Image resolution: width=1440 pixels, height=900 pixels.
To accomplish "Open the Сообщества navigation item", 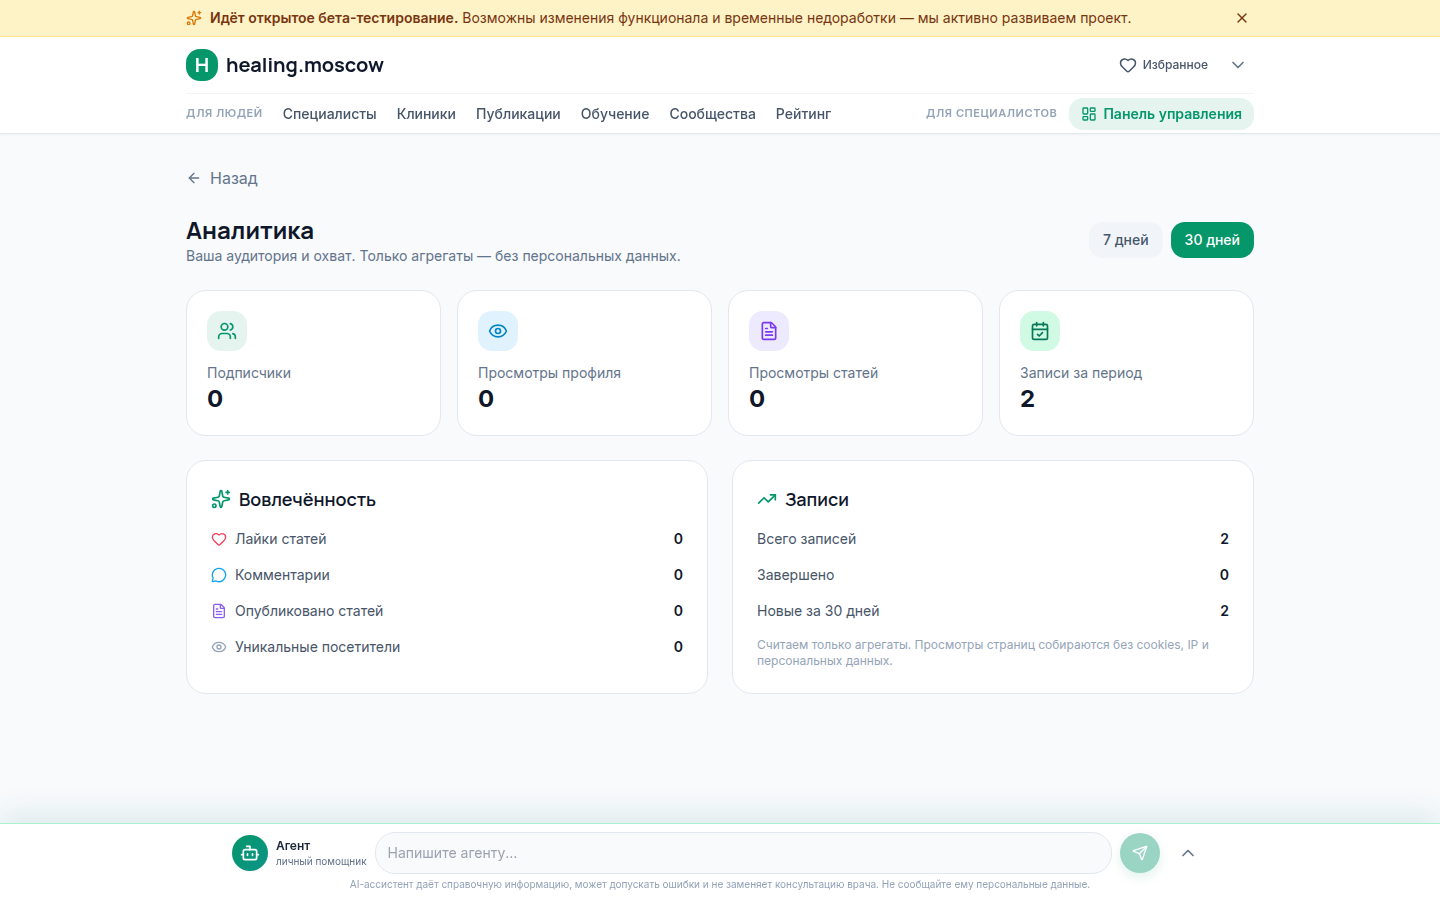I will pos(713,114).
